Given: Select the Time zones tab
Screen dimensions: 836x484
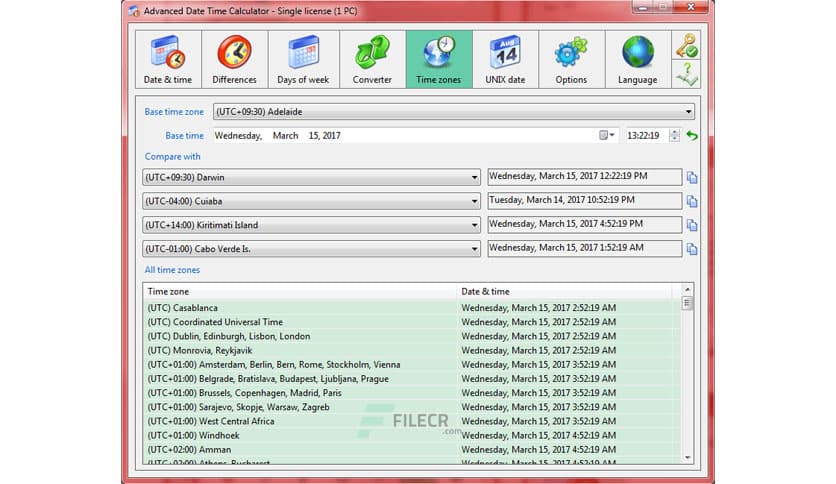Looking at the screenshot, I should coord(439,59).
